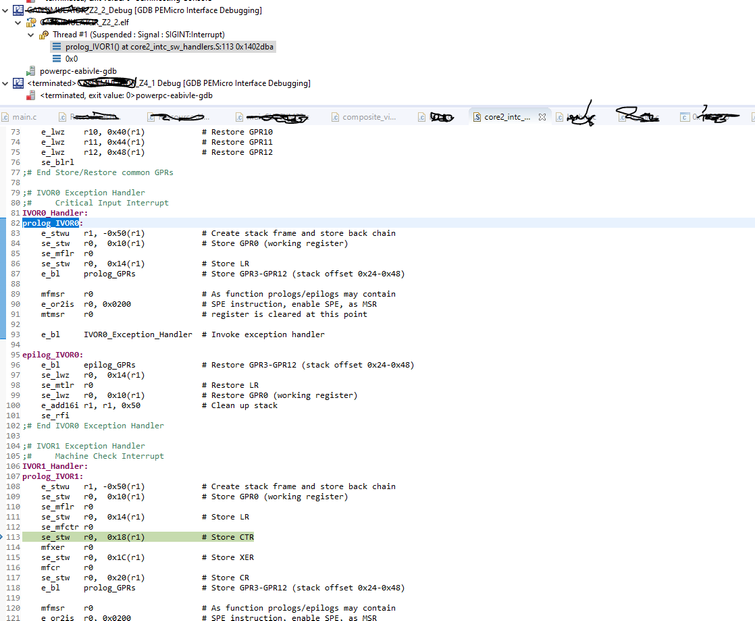Click the Z2_2.elf debug target icon
755x621 pixels.
coord(31,22)
